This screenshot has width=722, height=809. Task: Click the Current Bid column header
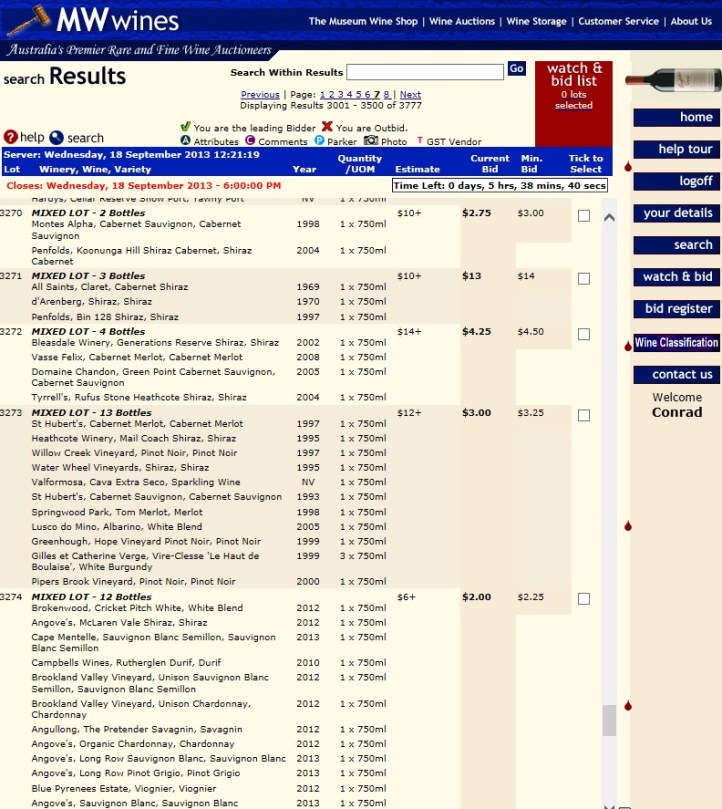pos(490,164)
